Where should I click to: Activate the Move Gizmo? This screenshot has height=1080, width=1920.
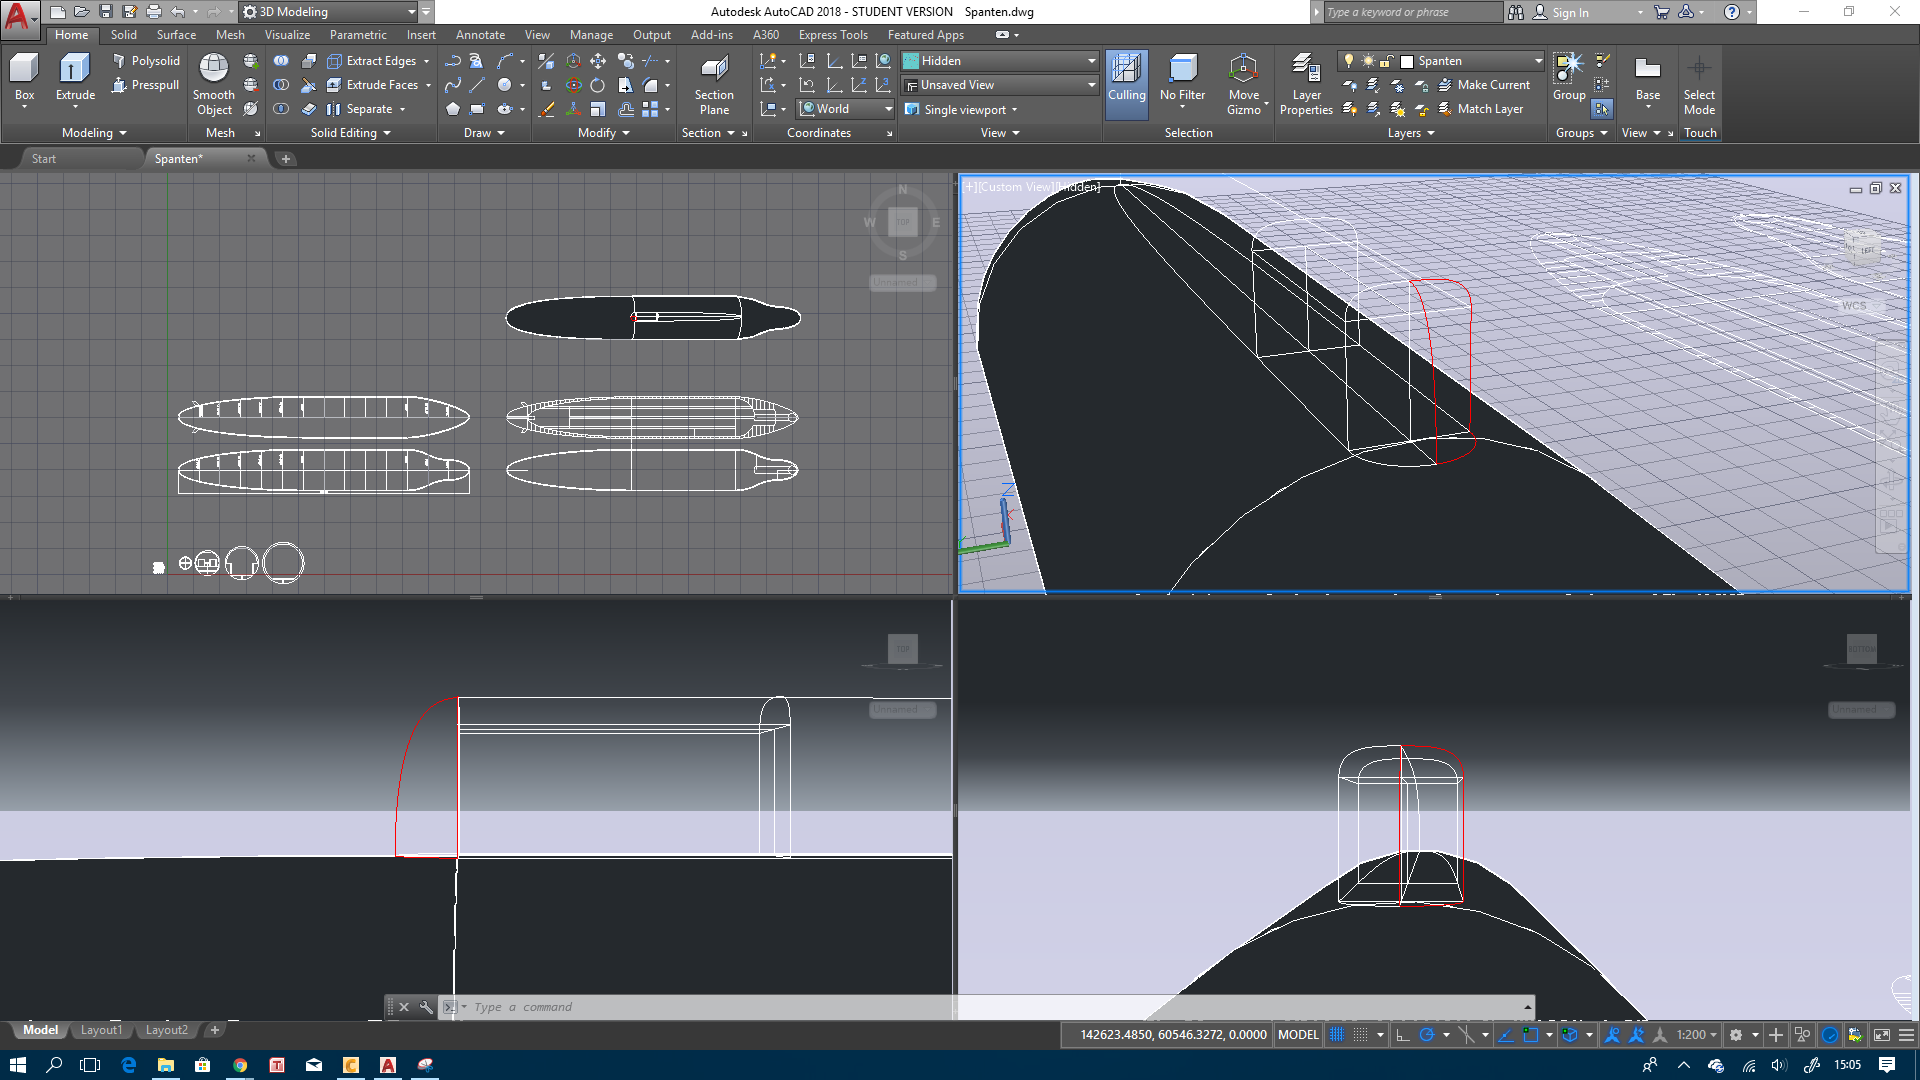pos(1243,70)
